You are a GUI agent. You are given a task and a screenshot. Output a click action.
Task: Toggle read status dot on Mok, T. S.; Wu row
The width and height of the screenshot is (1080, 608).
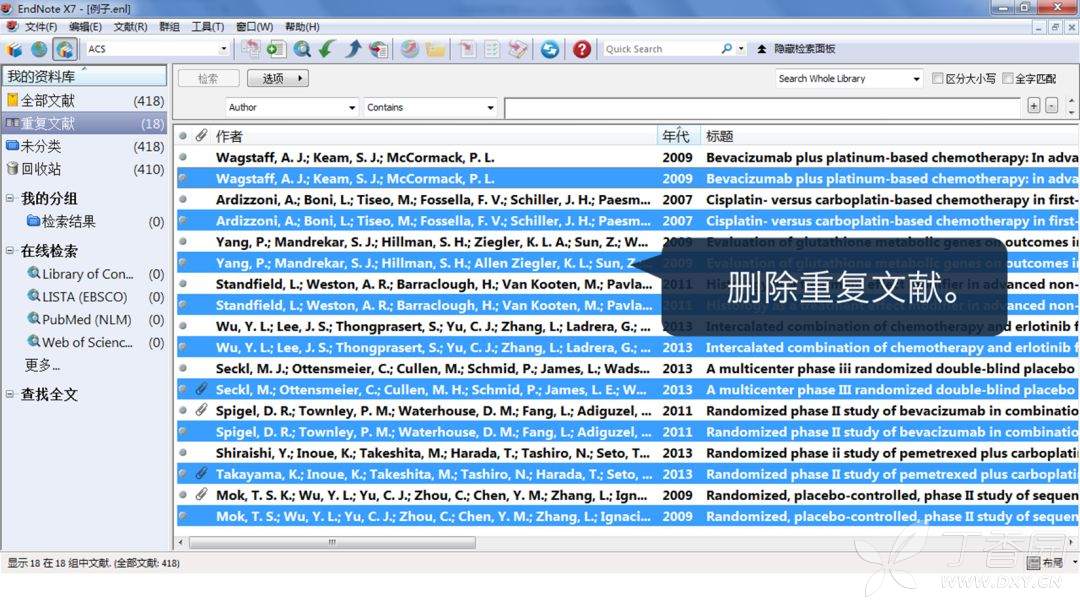pyautogui.click(x=183, y=516)
